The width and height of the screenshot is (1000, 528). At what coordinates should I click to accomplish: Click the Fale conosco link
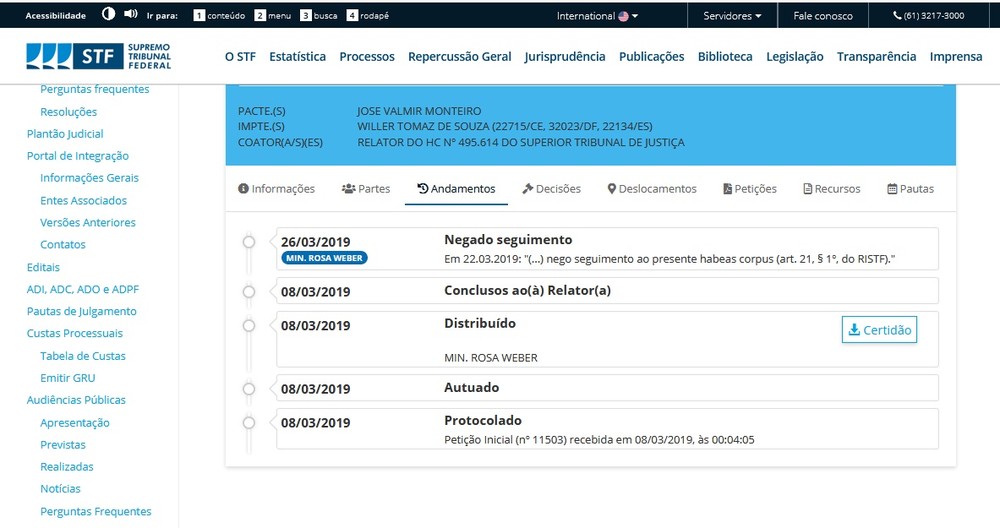(x=823, y=16)
